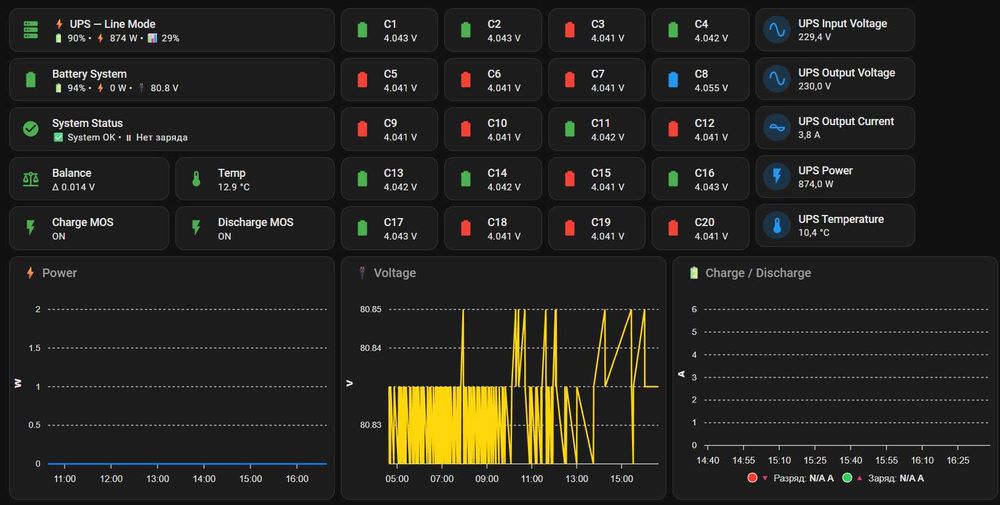Toggle the red Разряд legend series
This screenshot has width=1000, height=505.
790,478
